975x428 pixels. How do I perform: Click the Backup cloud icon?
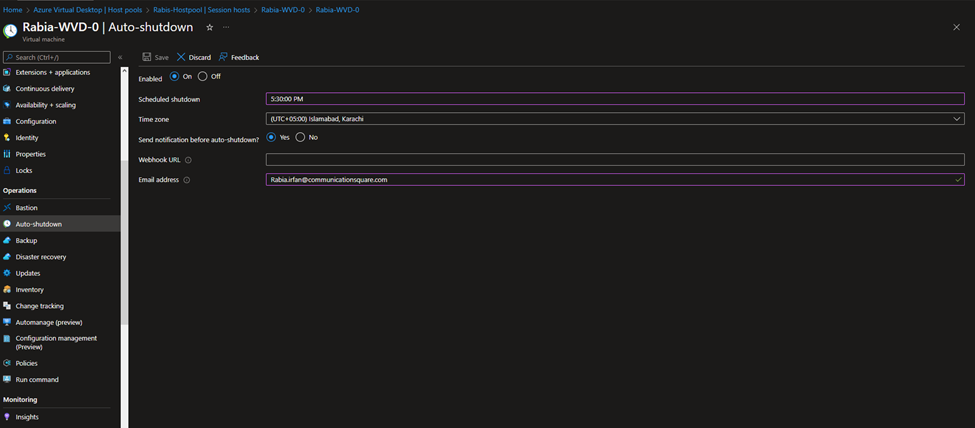click(7, 240)
